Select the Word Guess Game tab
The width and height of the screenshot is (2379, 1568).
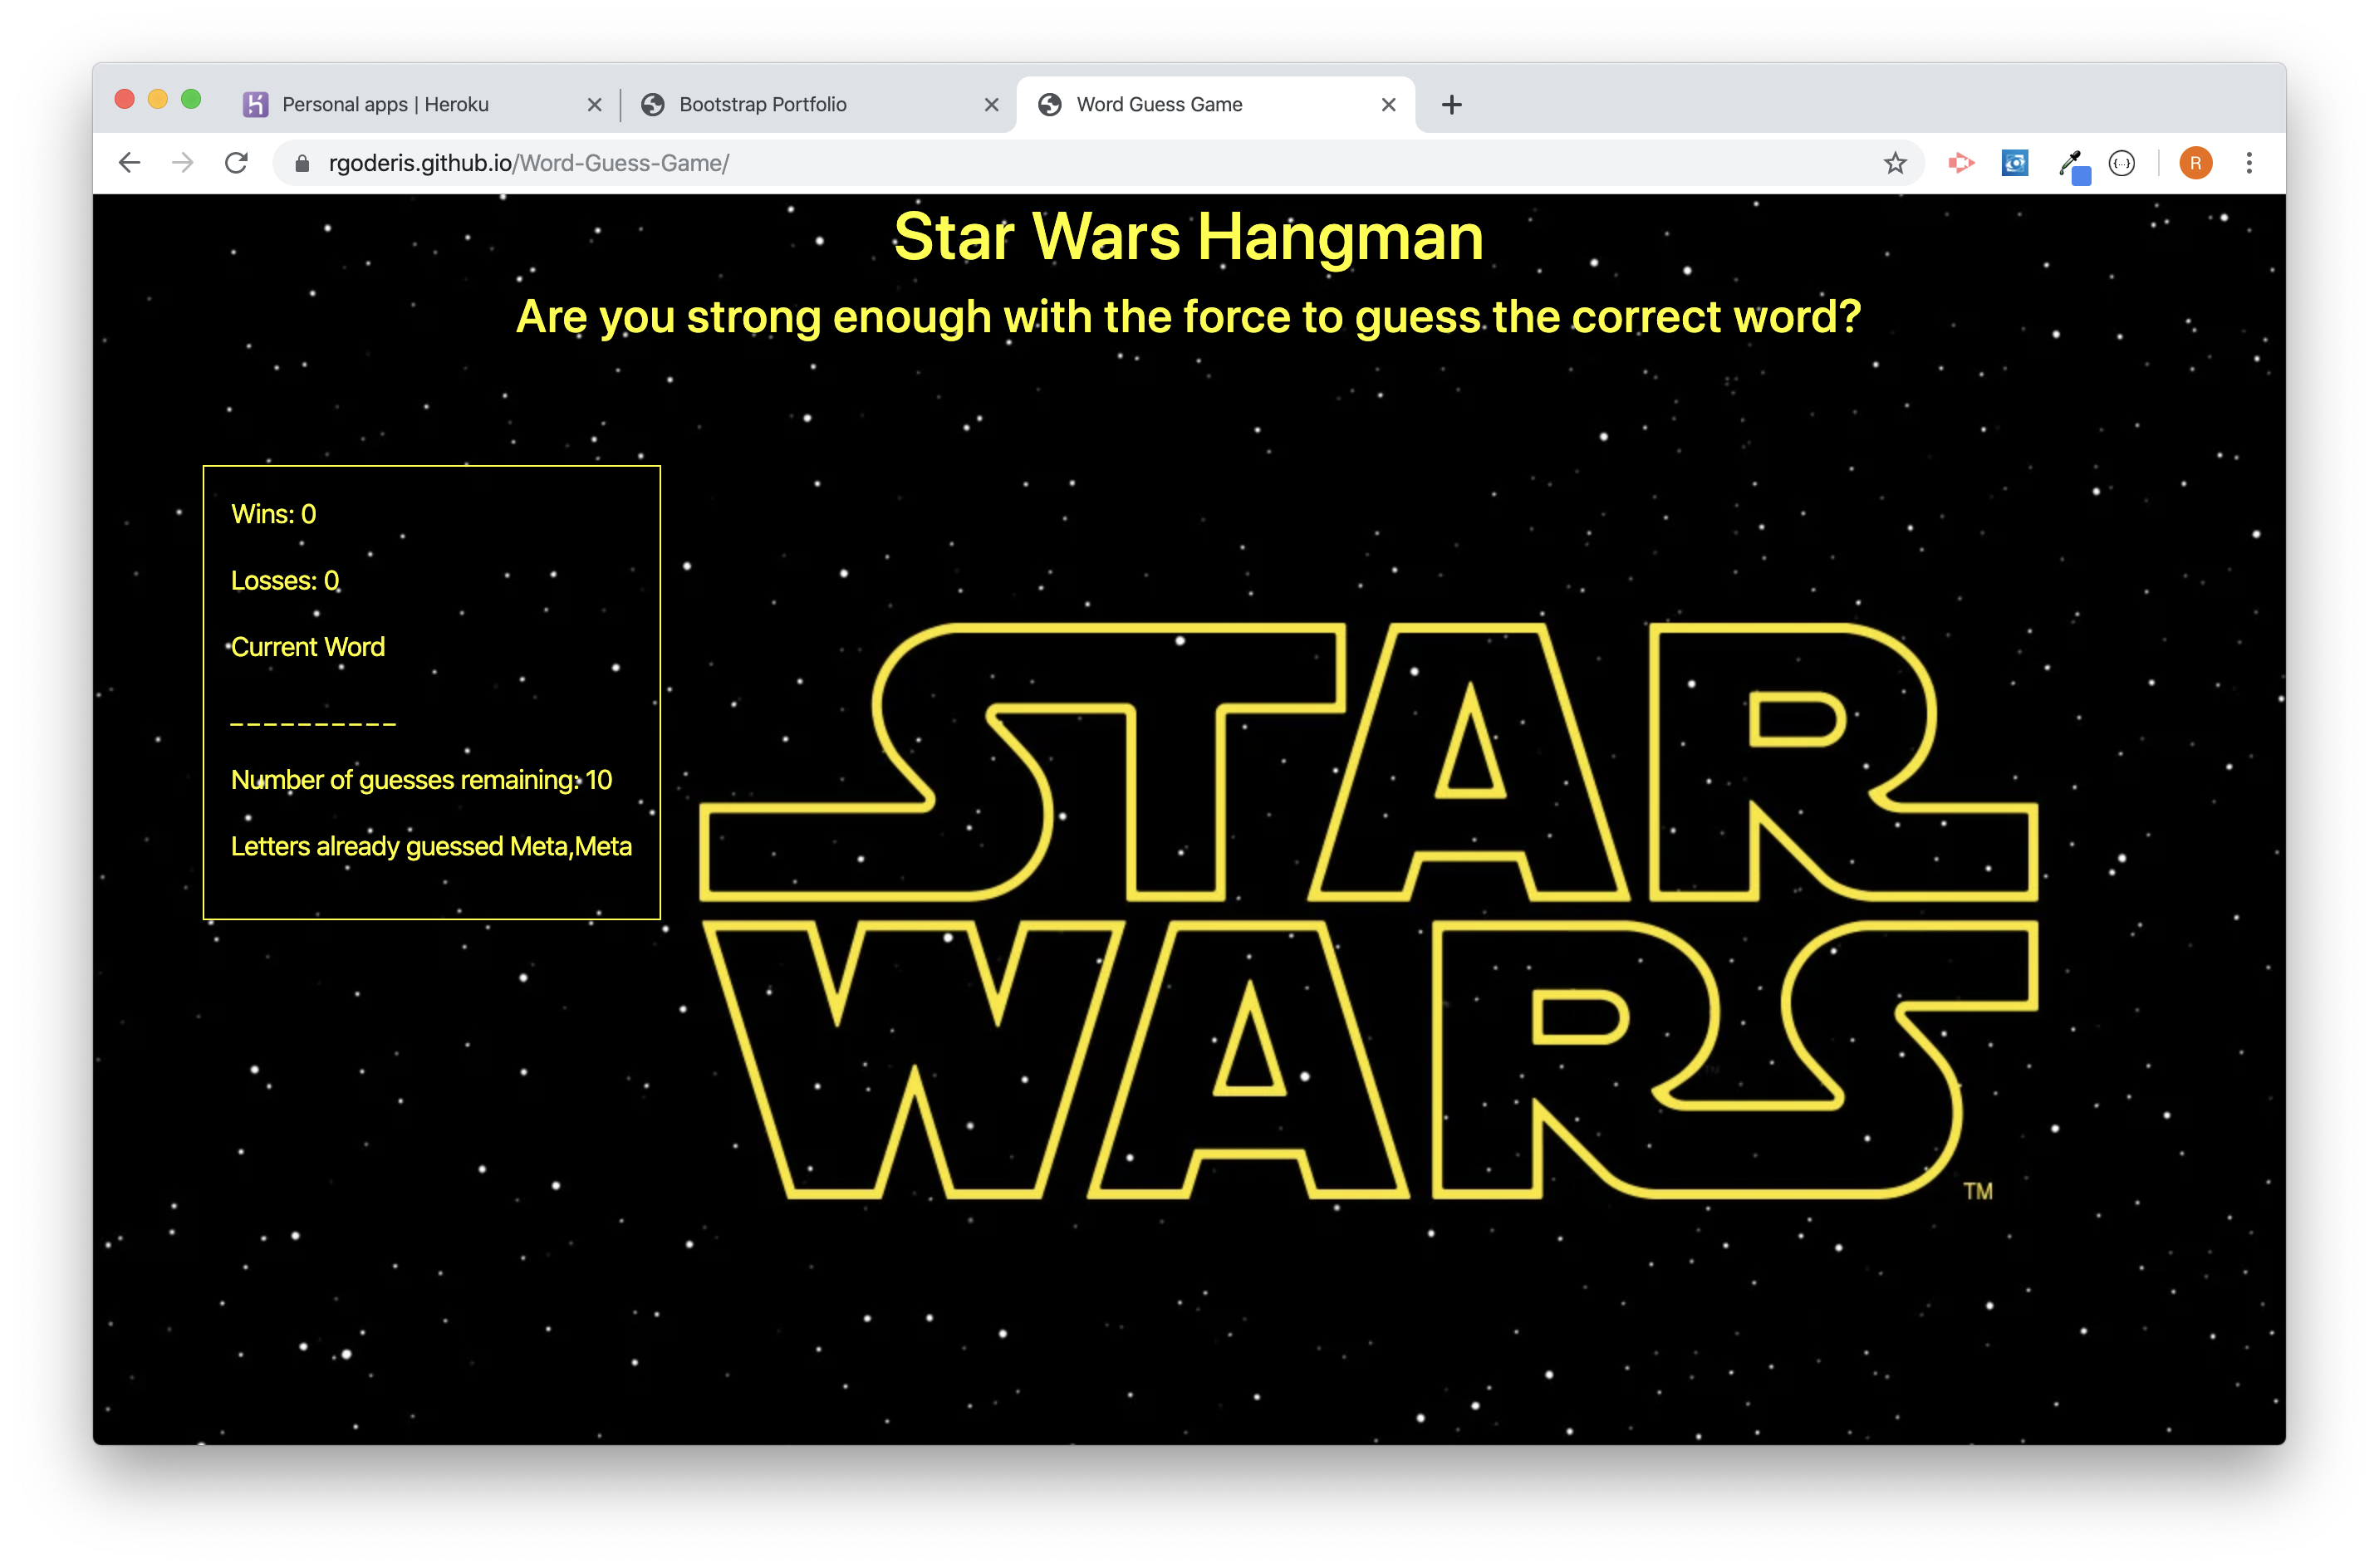click(1216, 104)
